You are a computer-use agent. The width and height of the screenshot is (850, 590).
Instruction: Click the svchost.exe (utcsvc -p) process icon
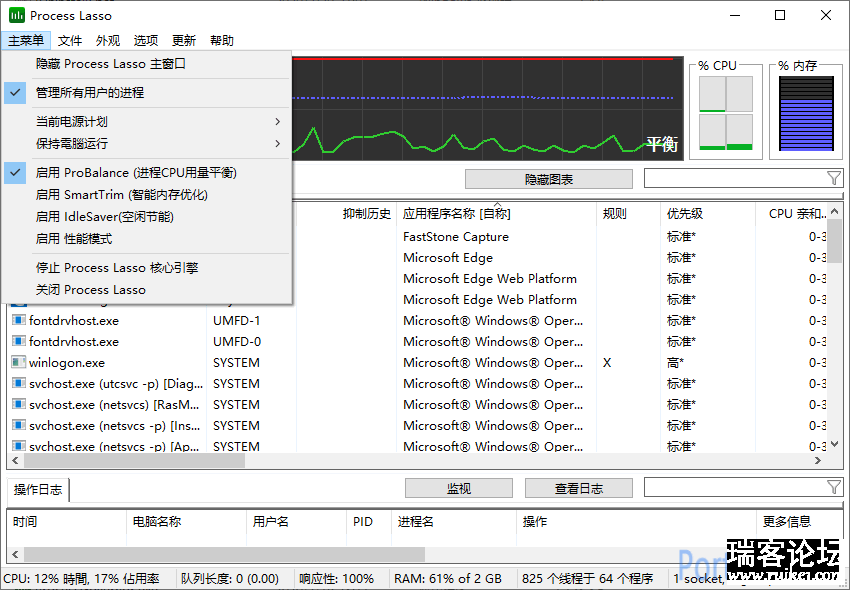(x=19, y=383)
